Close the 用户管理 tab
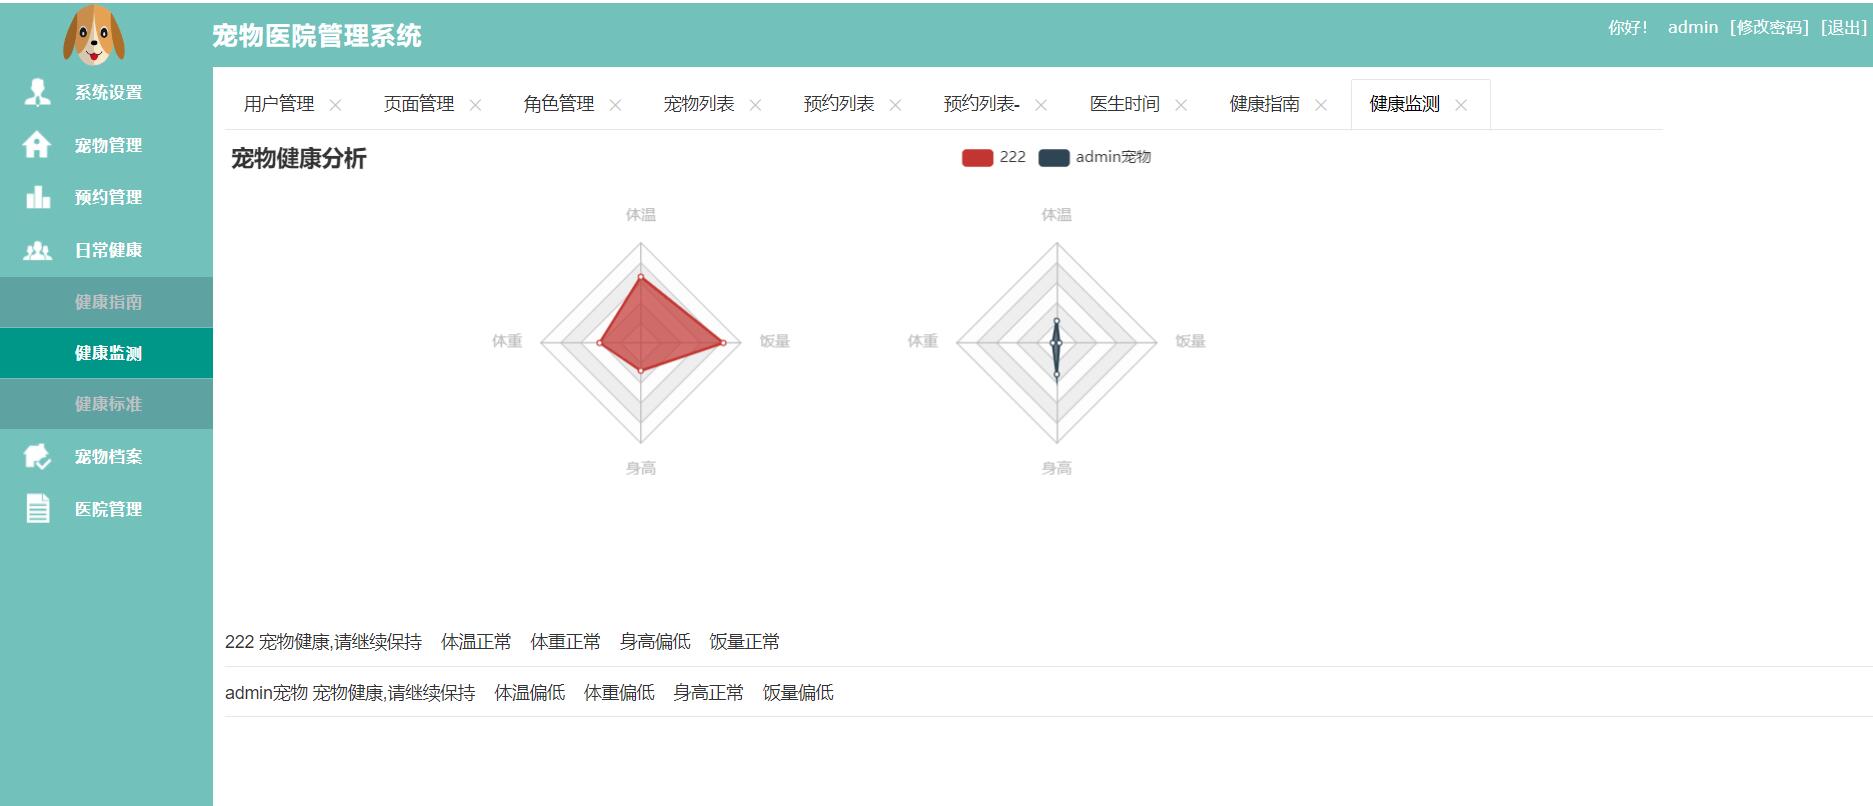Screen dimensions: 1873x806 tap(335, 105)
